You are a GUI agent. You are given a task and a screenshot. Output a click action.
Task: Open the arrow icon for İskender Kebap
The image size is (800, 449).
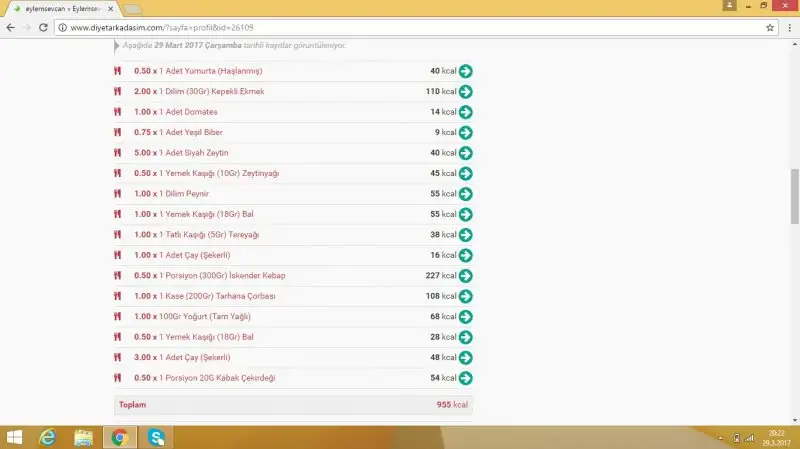[x=465, y=276]
